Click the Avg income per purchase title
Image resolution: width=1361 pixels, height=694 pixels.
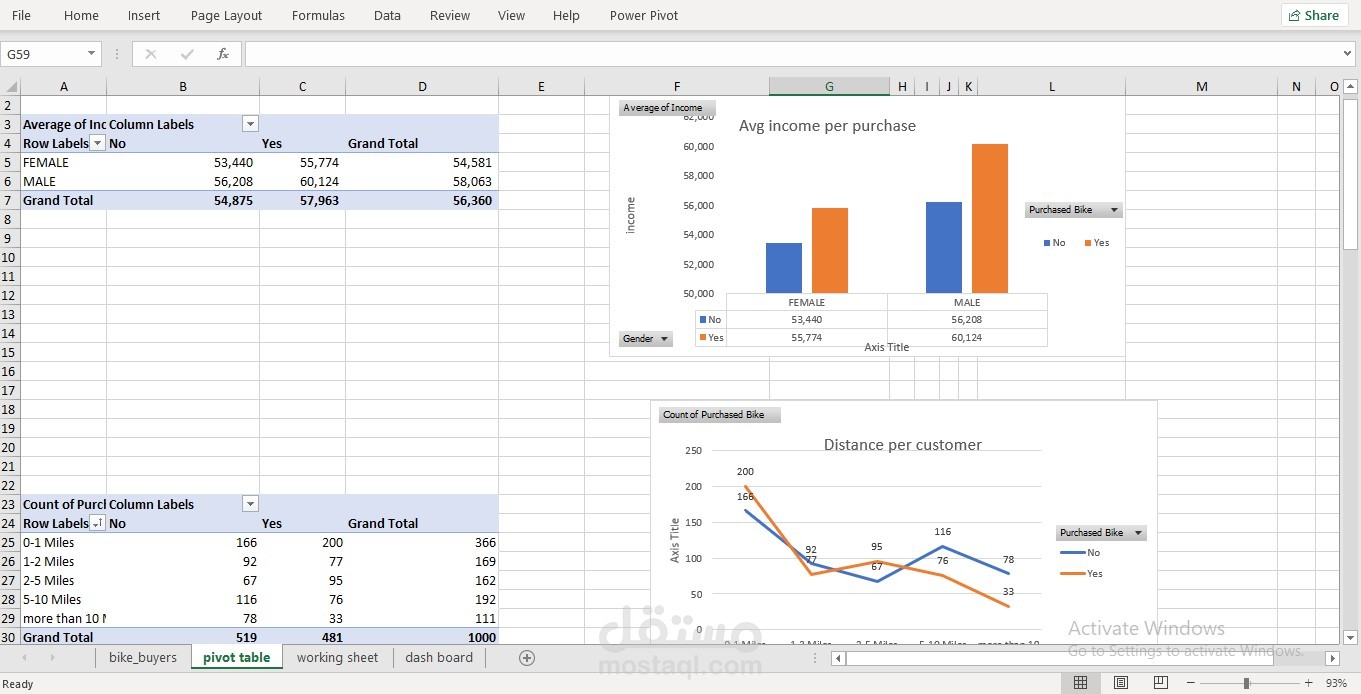[827, 126]
